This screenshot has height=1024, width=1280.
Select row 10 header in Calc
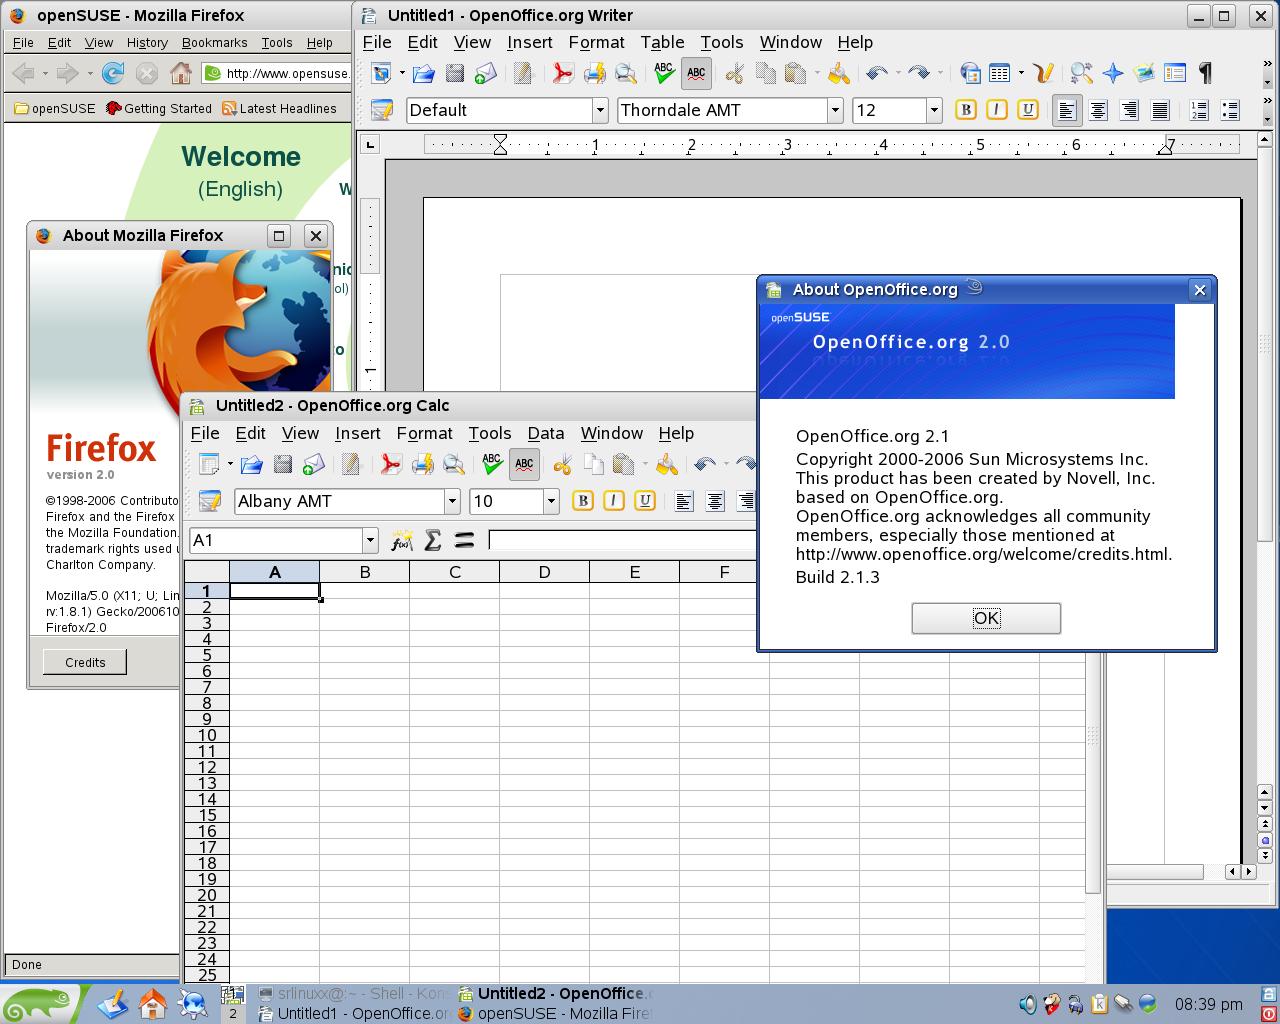[207, 735]
